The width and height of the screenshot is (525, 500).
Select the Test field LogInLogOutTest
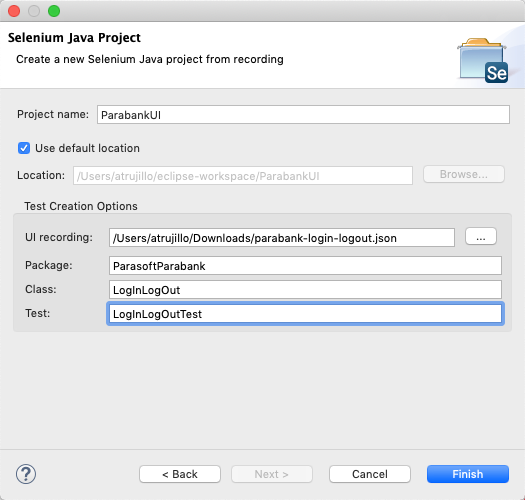click(305, 314)
